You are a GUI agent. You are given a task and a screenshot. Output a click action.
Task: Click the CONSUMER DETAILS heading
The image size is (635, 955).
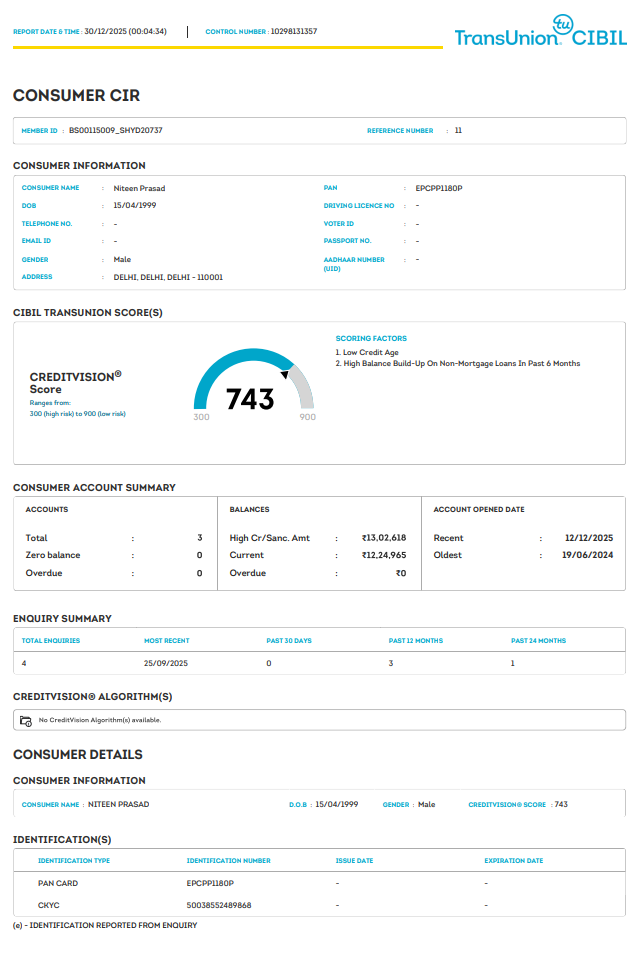click(x=78, y=755)
